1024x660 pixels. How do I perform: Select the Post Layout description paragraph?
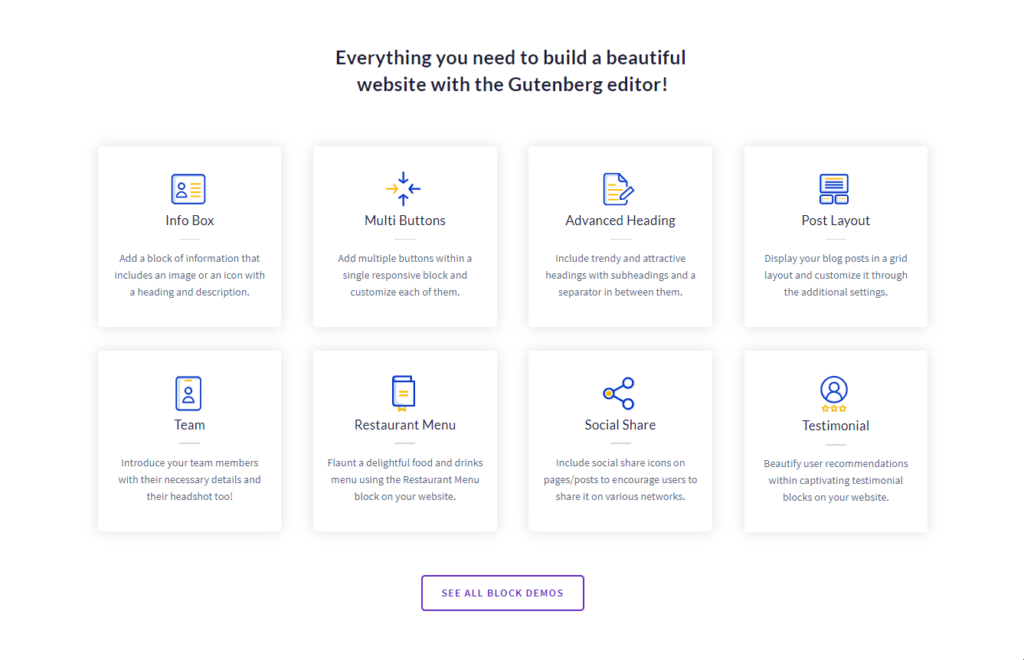pyautogui.click(x=835, y=275)
